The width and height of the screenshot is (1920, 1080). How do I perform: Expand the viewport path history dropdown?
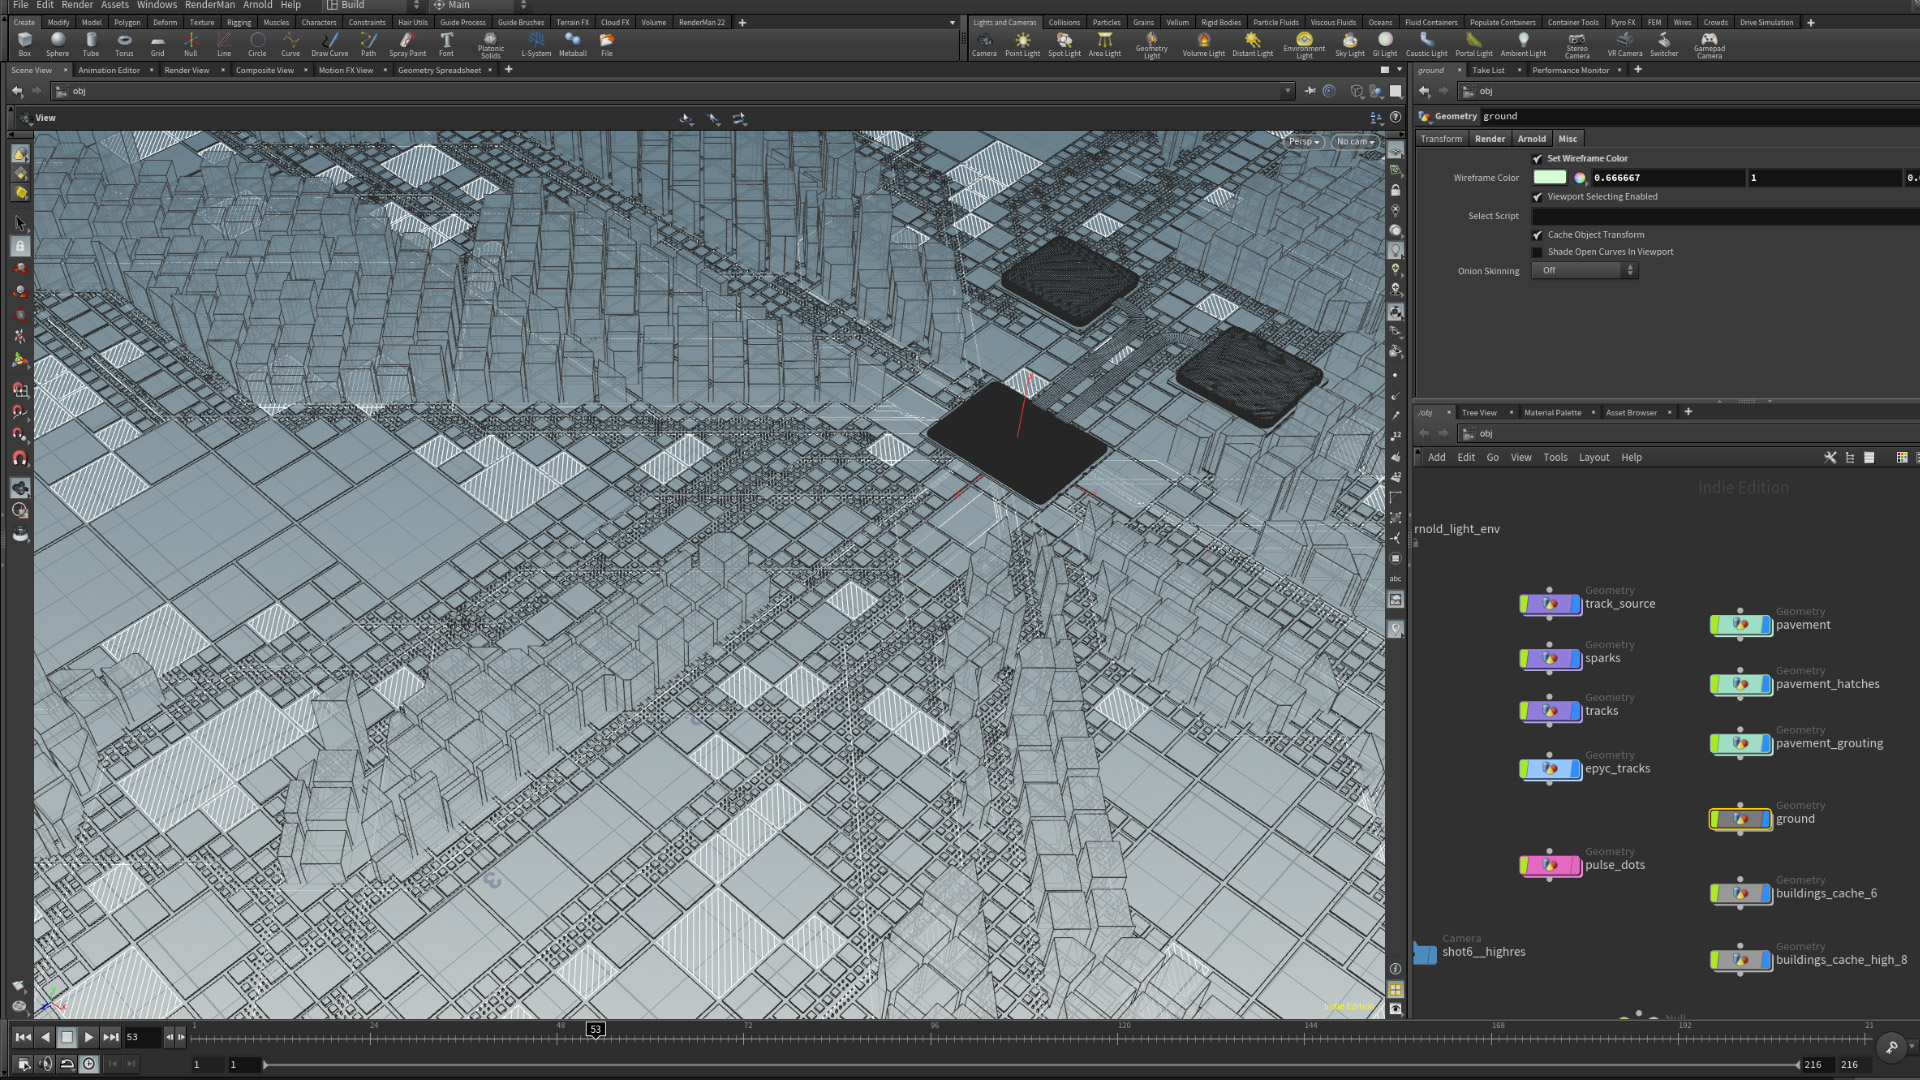click(1287, 91)
